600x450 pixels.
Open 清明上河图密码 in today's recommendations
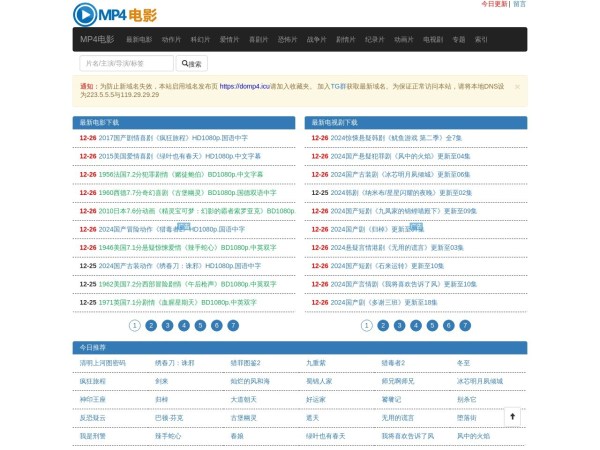point(103,363)
